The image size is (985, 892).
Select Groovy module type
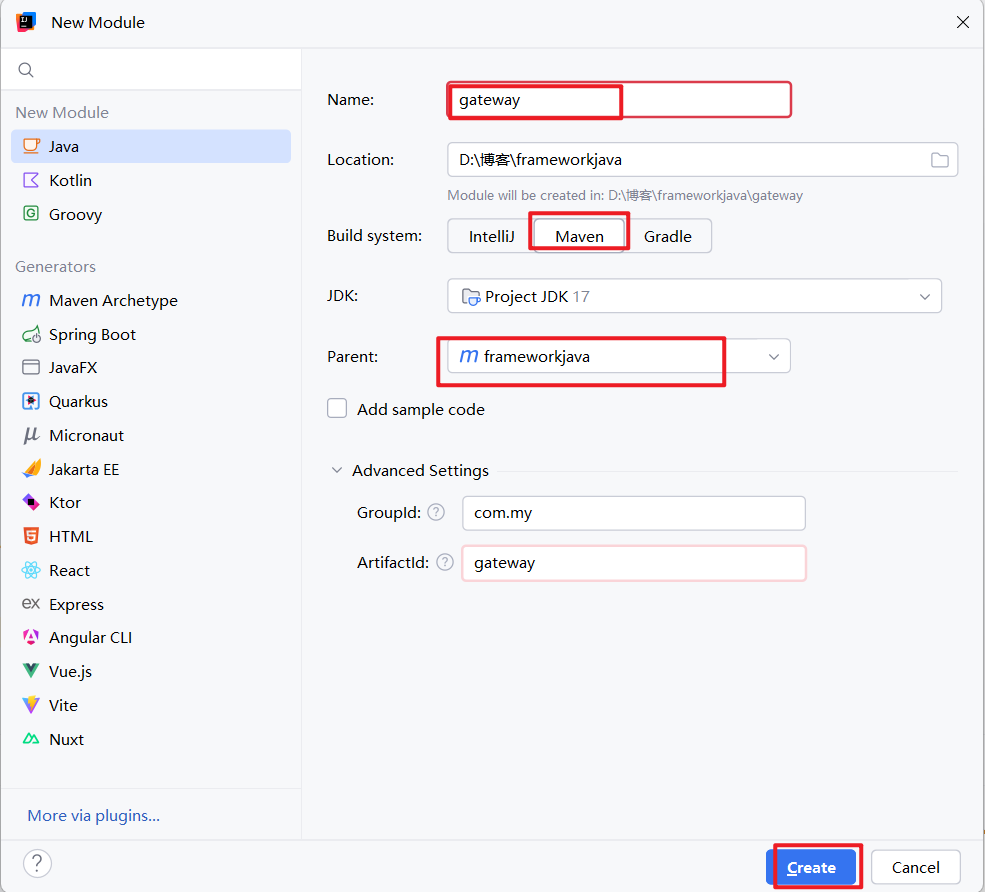point(151,214)
